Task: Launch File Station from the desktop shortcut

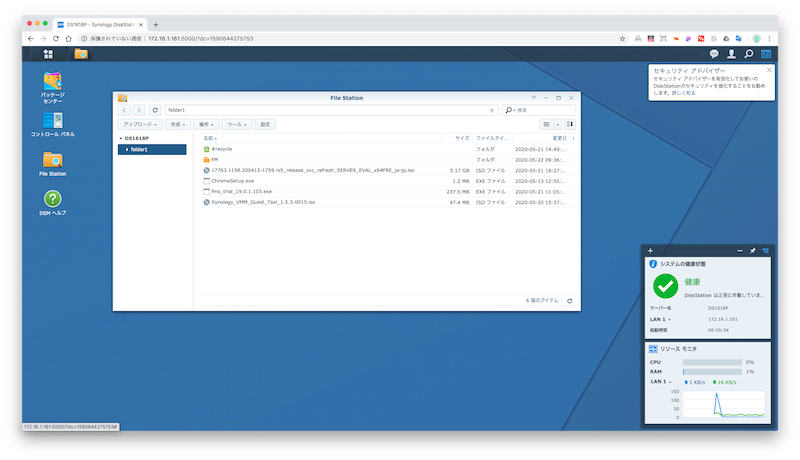Action: [x=53, y=164]
